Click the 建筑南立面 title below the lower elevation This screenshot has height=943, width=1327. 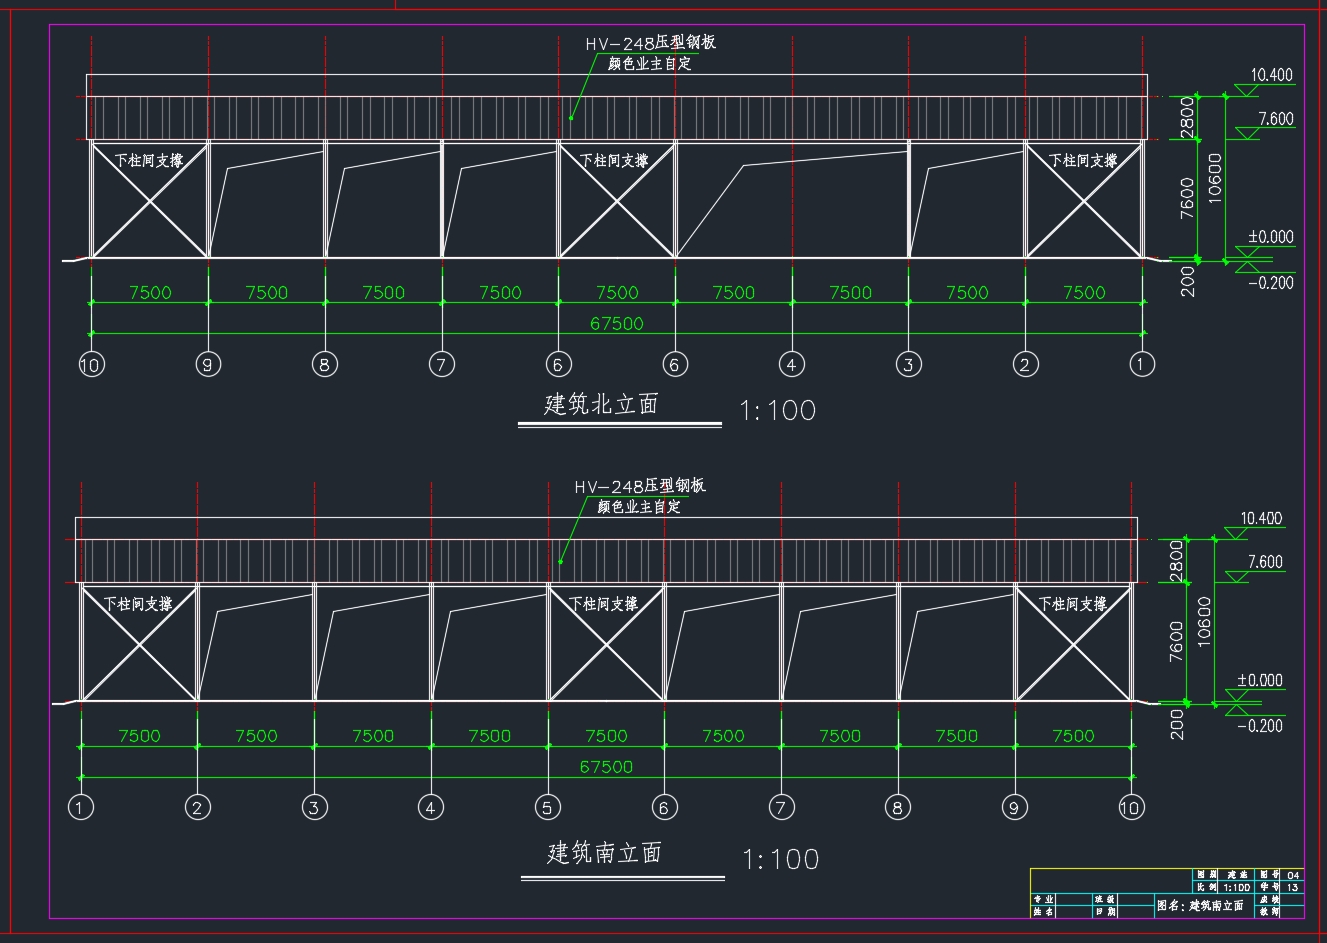605,853
